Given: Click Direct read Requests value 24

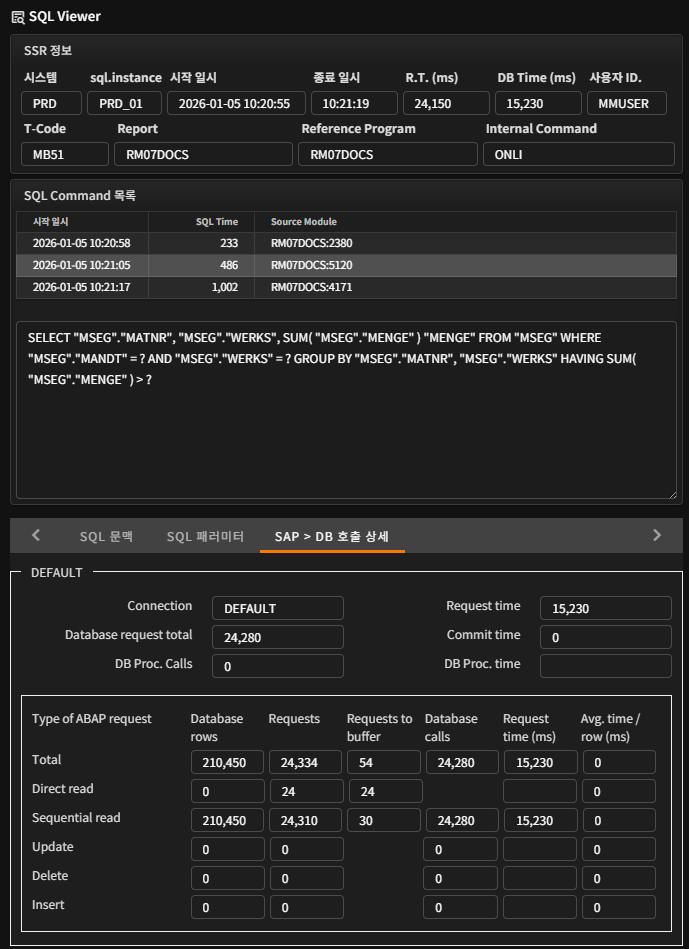Looking at the screenshot, I should (x=307, y=791).
